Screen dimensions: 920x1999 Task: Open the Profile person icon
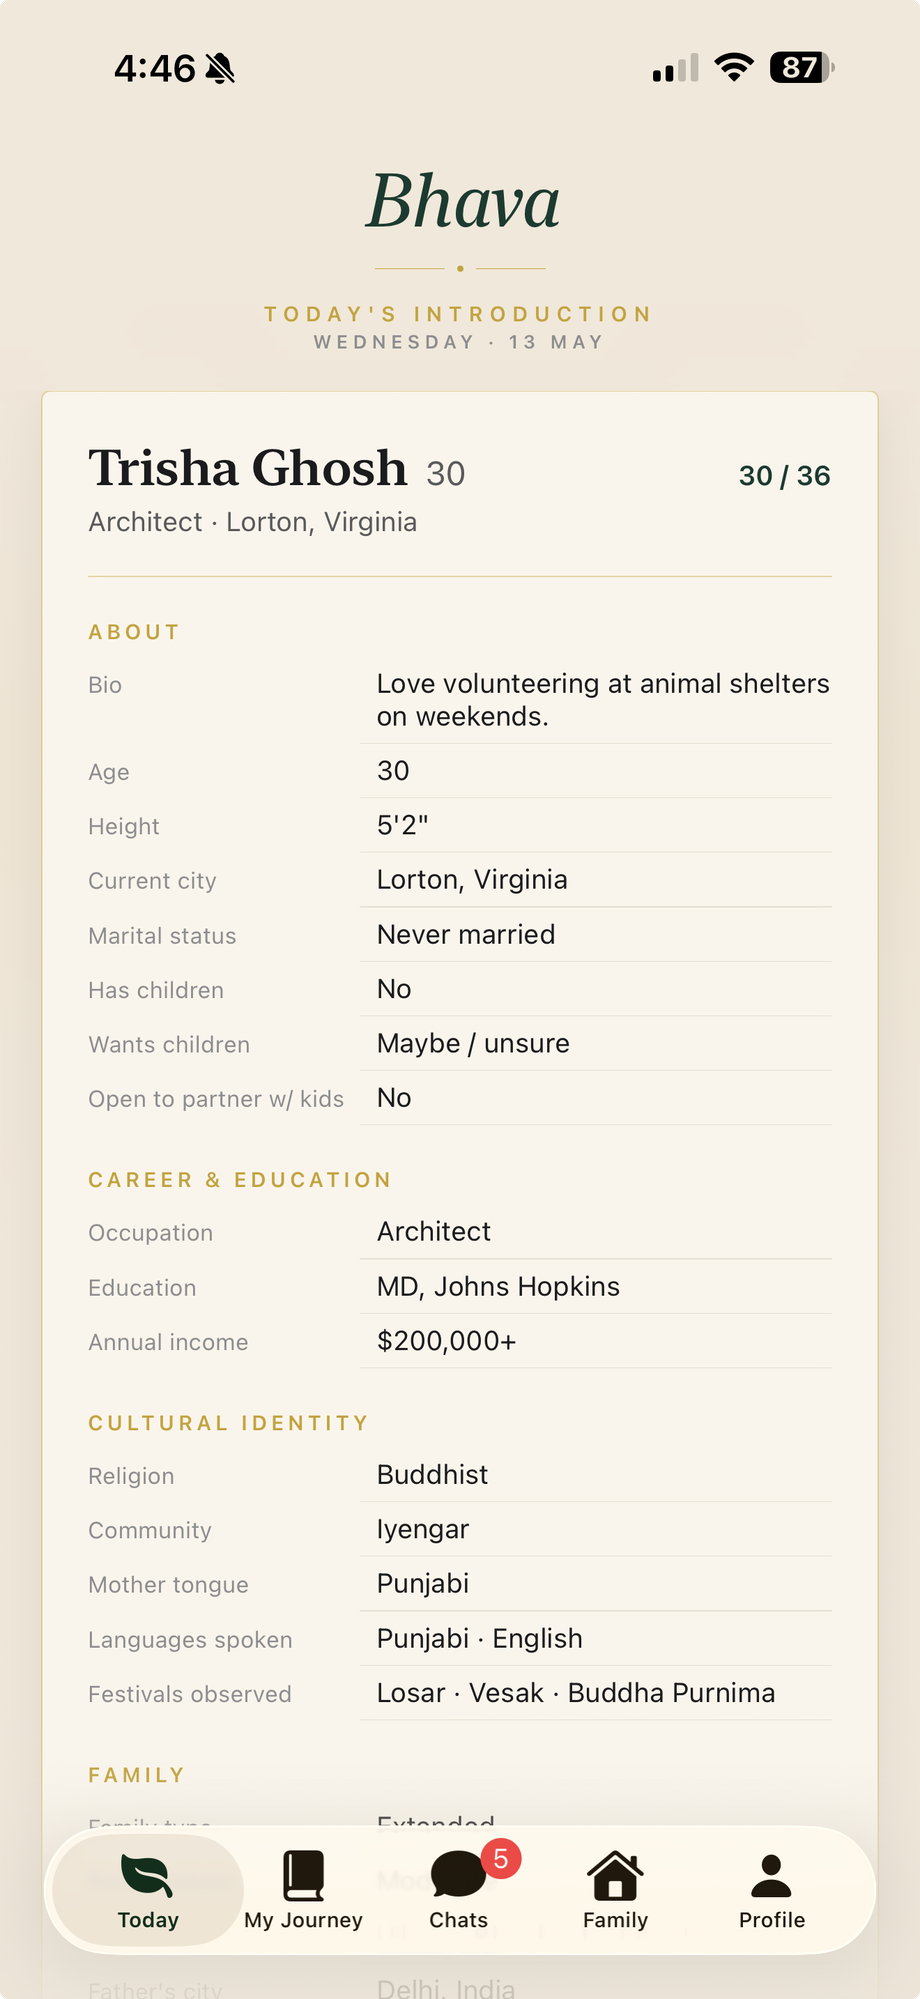pyautogui.click(x=771, y=1876)
